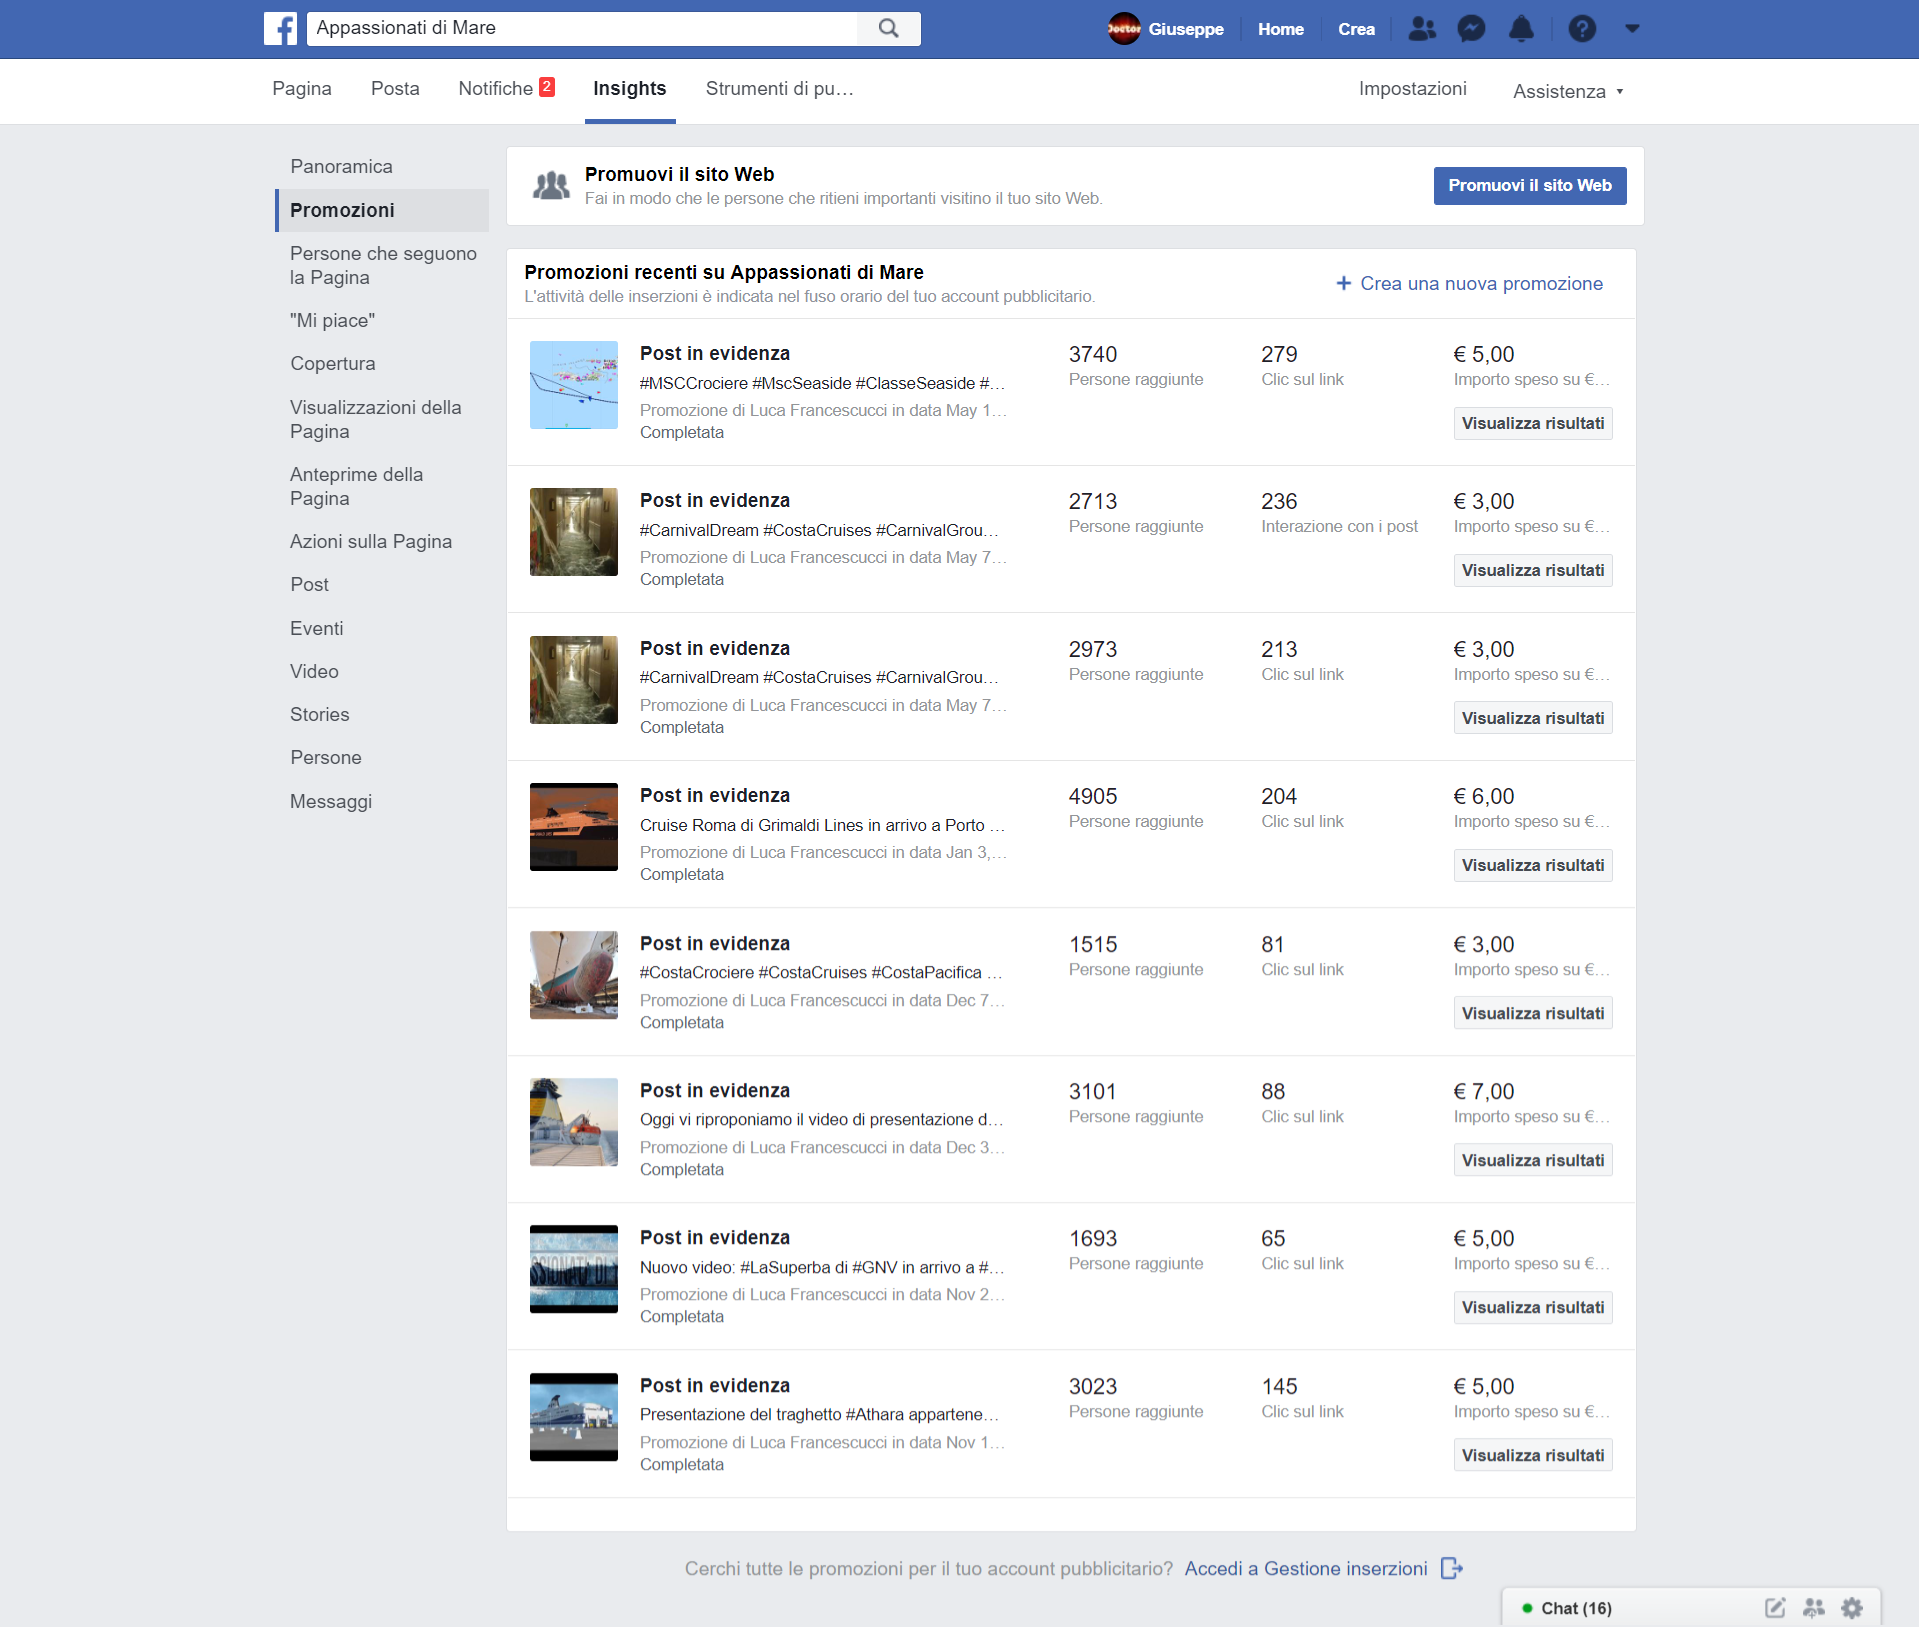Click Accedi a Gestione inserzioni link

pyautogui.click(x=1305, y=1568)
